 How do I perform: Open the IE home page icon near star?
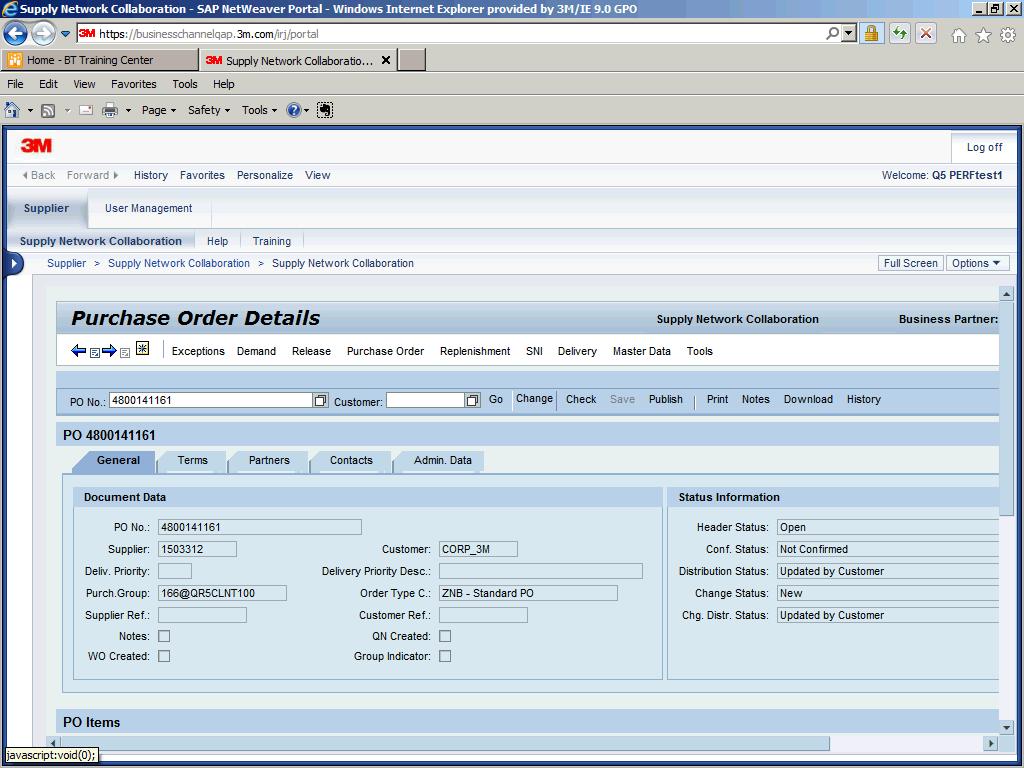tap(959, 35)
